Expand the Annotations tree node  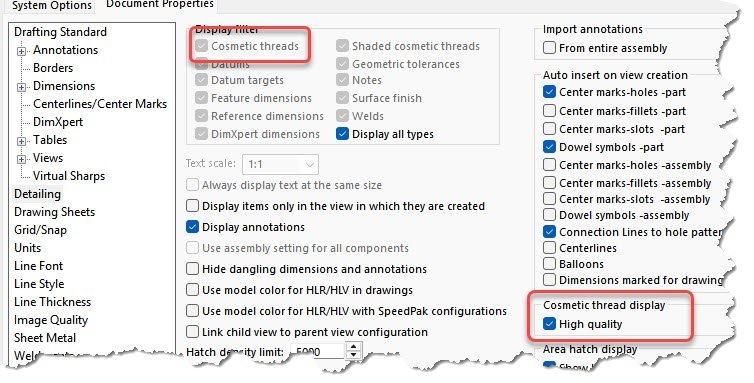click(x=21, y=51)
